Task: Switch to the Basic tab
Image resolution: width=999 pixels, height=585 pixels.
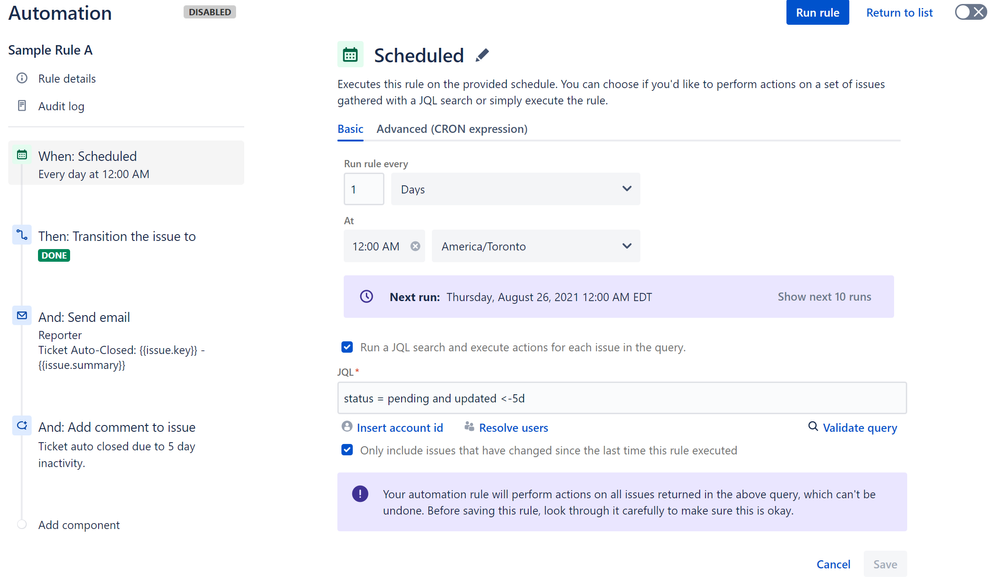Action: coord(350,129)
